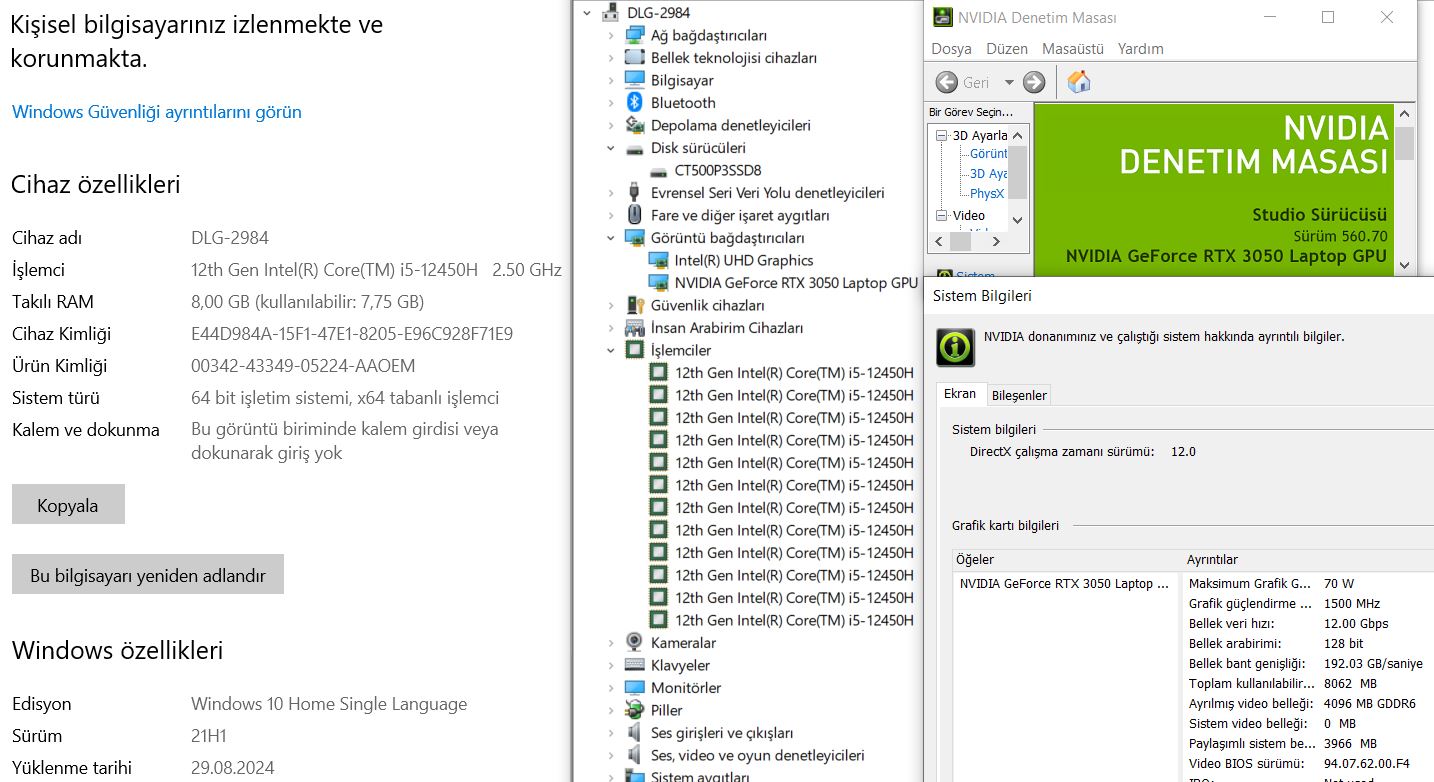Click the Geri label in NVIDIA toolbar
1434x782 pixels.
click(976, 83)
